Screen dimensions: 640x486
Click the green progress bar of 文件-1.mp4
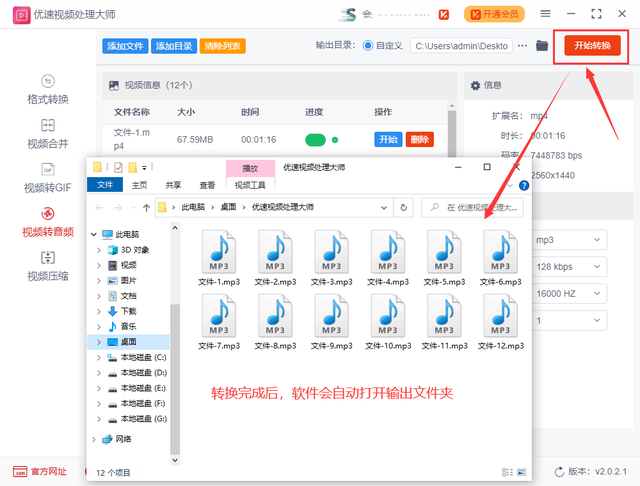coord(316,140)
